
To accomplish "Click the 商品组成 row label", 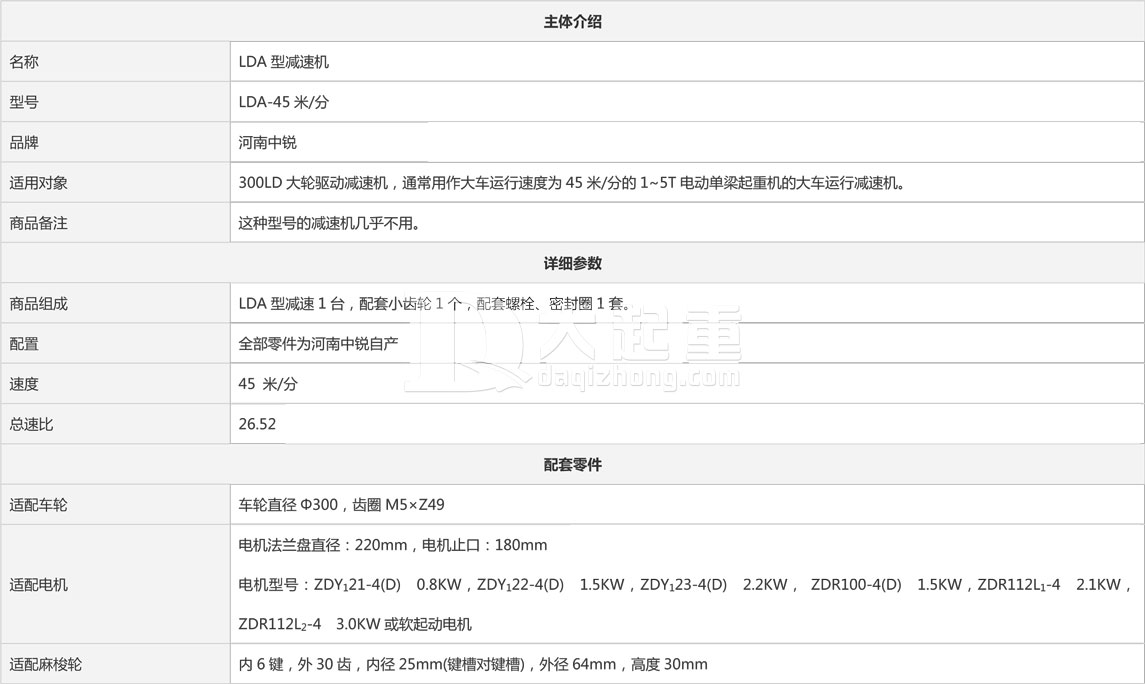I will (x=39, y=304).
